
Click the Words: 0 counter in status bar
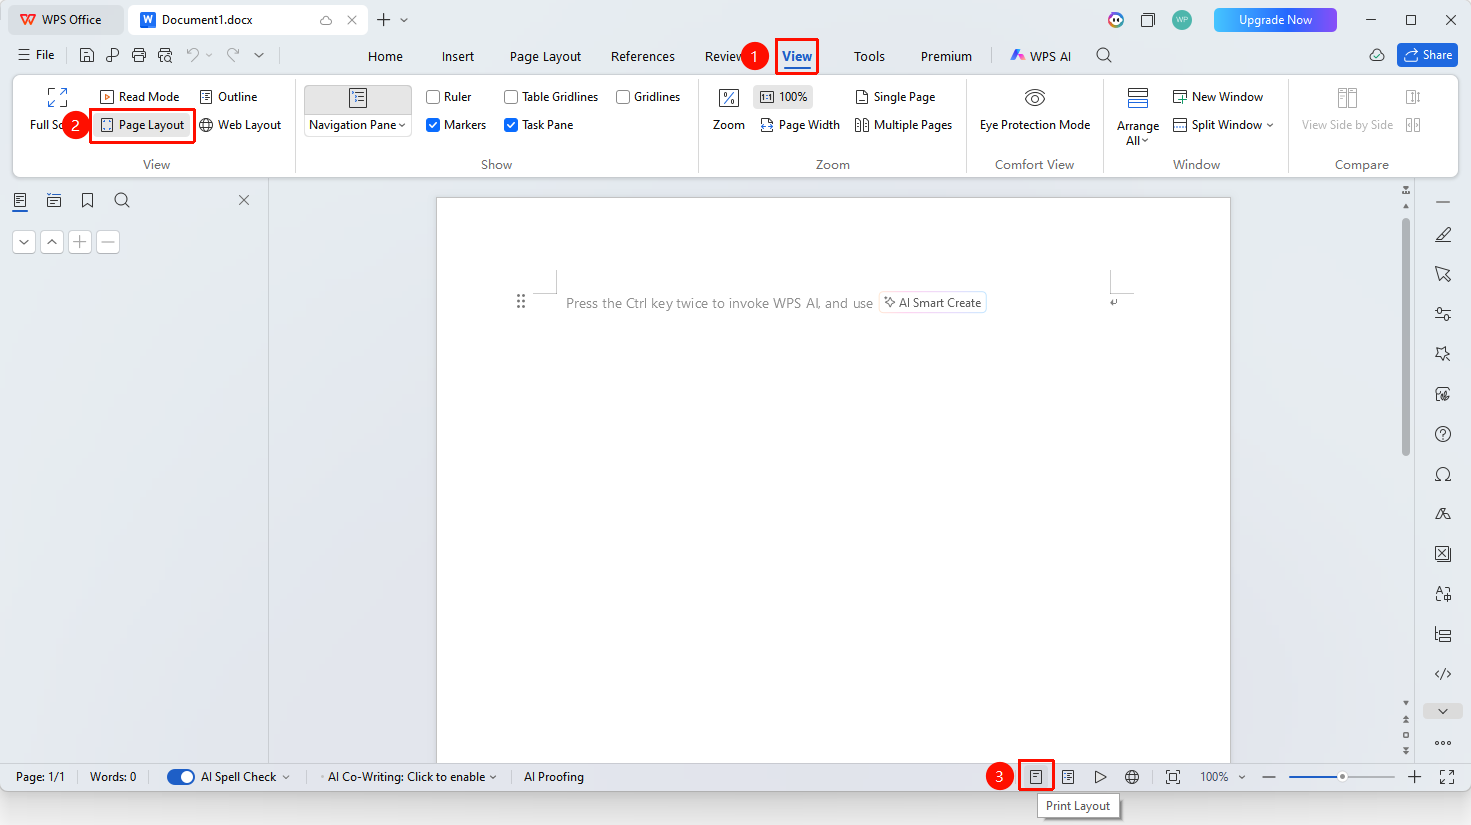coord(113,777)
